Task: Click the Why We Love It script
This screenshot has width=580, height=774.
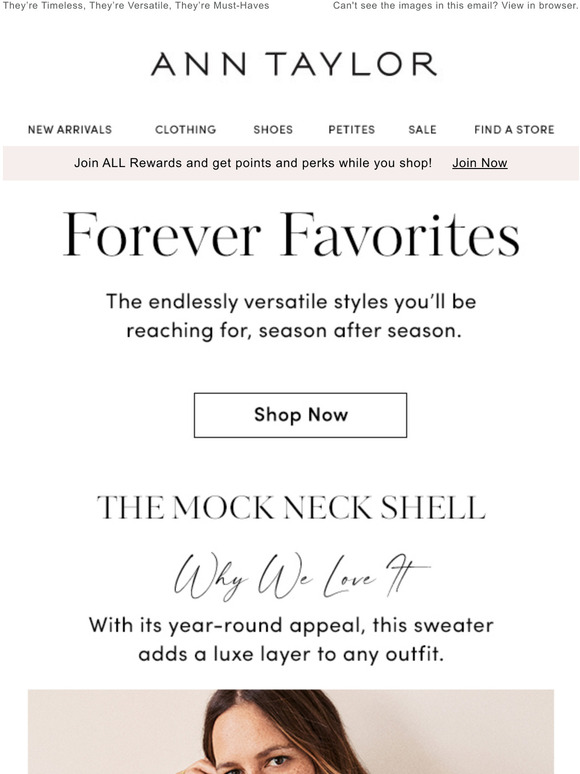Action: 302,576
